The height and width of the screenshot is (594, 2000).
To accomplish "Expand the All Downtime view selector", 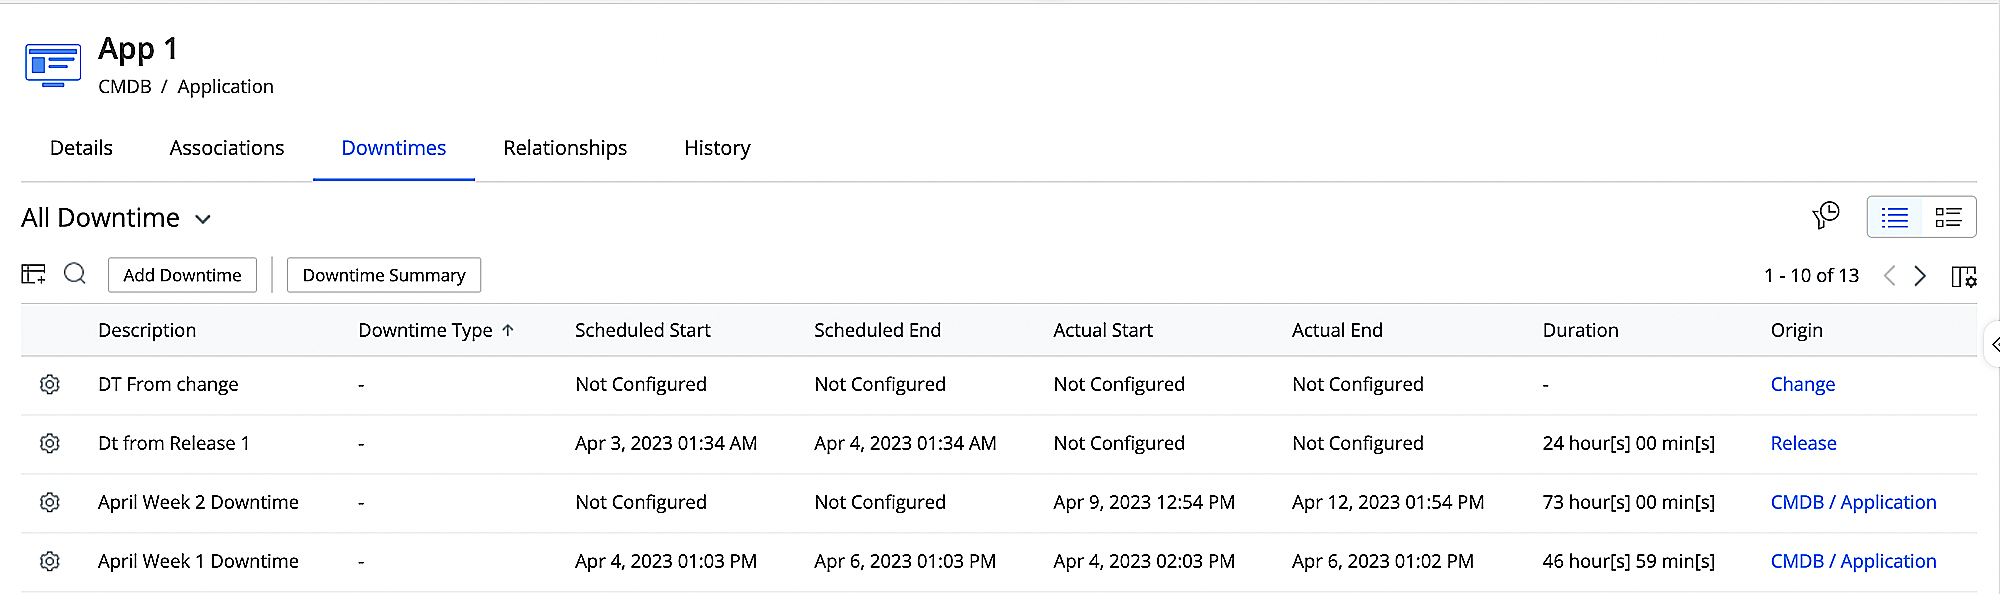I will 204,218.
